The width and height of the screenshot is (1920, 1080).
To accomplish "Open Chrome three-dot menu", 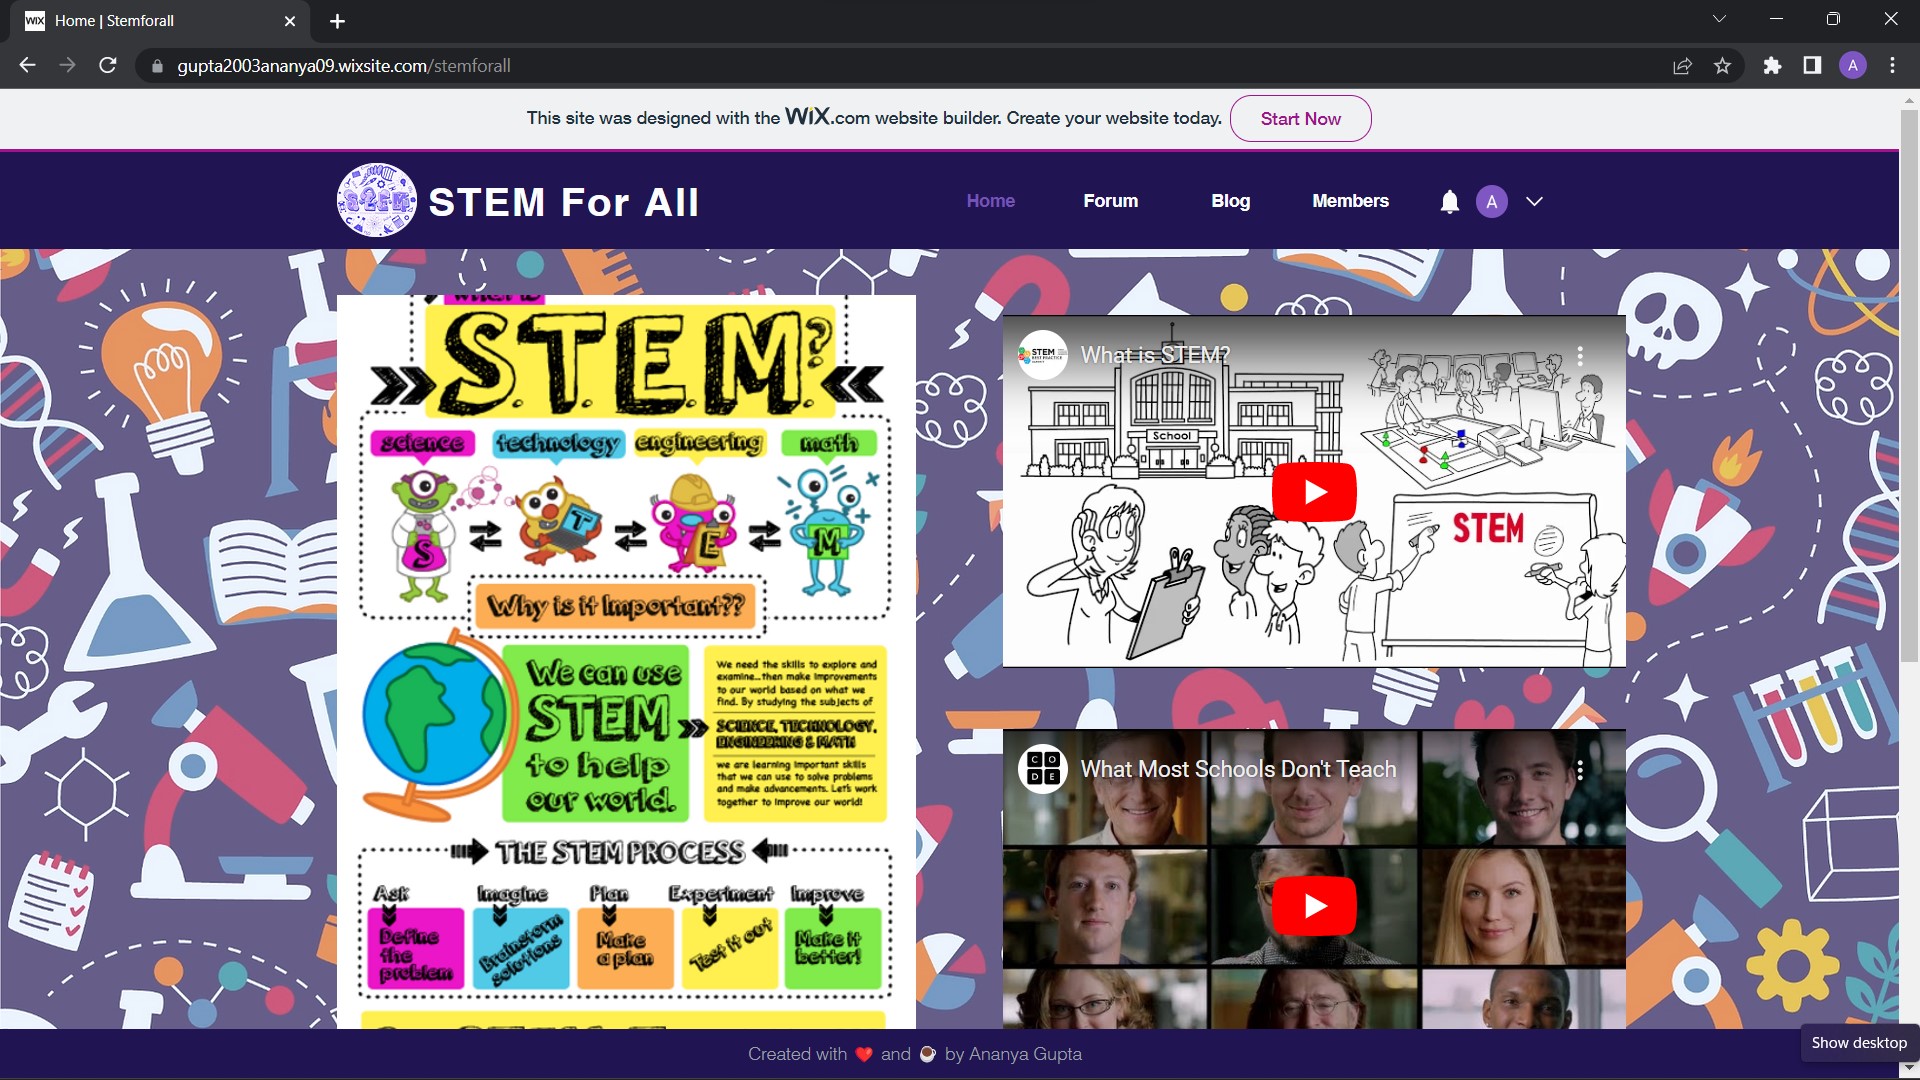I will click(1892, 66).
